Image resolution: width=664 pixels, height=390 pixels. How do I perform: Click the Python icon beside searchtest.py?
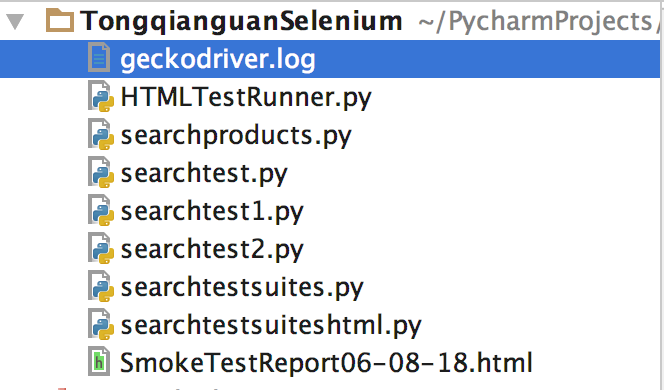coord(100,172)
